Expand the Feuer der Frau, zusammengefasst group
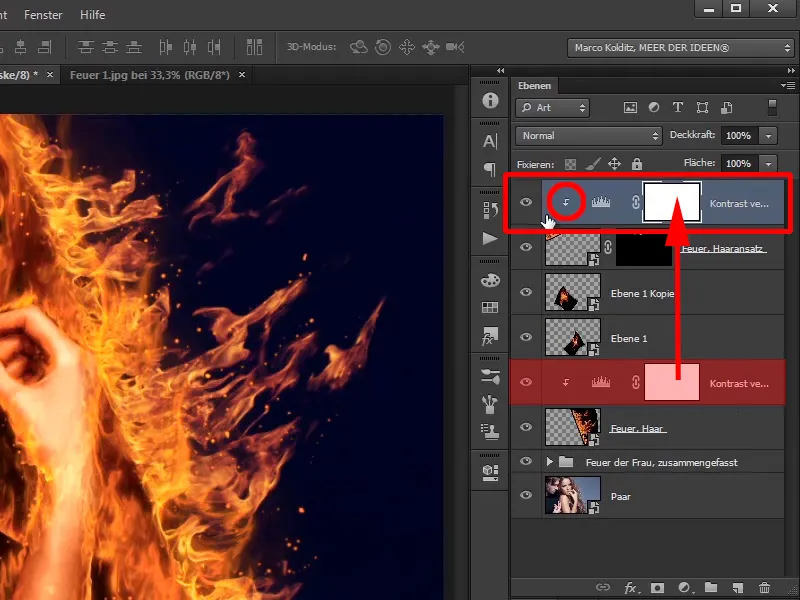Screen dimensions: 800x600 point(549,462)
